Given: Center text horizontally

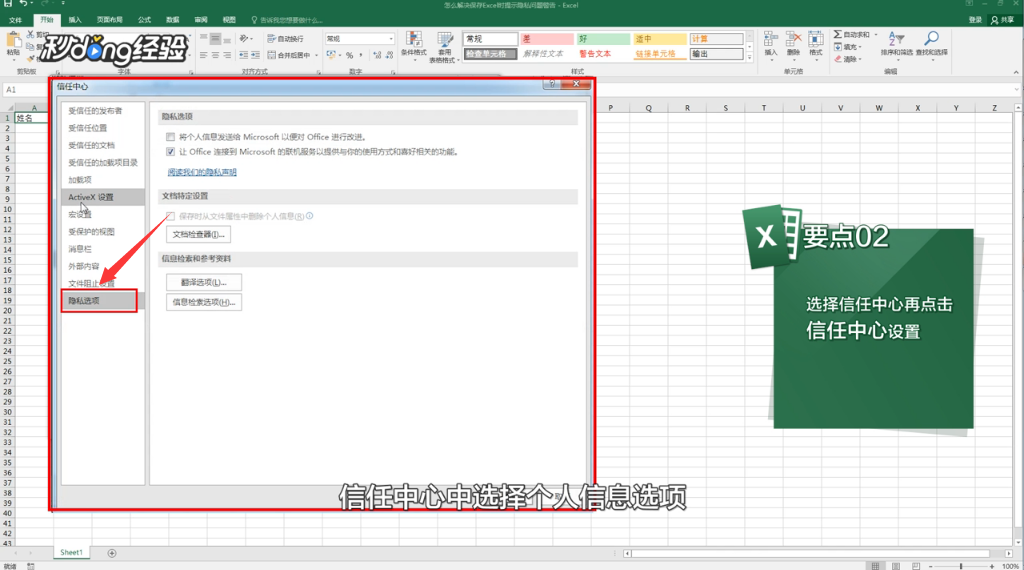Looking at the screenshot, I should [x=216, y=55].
